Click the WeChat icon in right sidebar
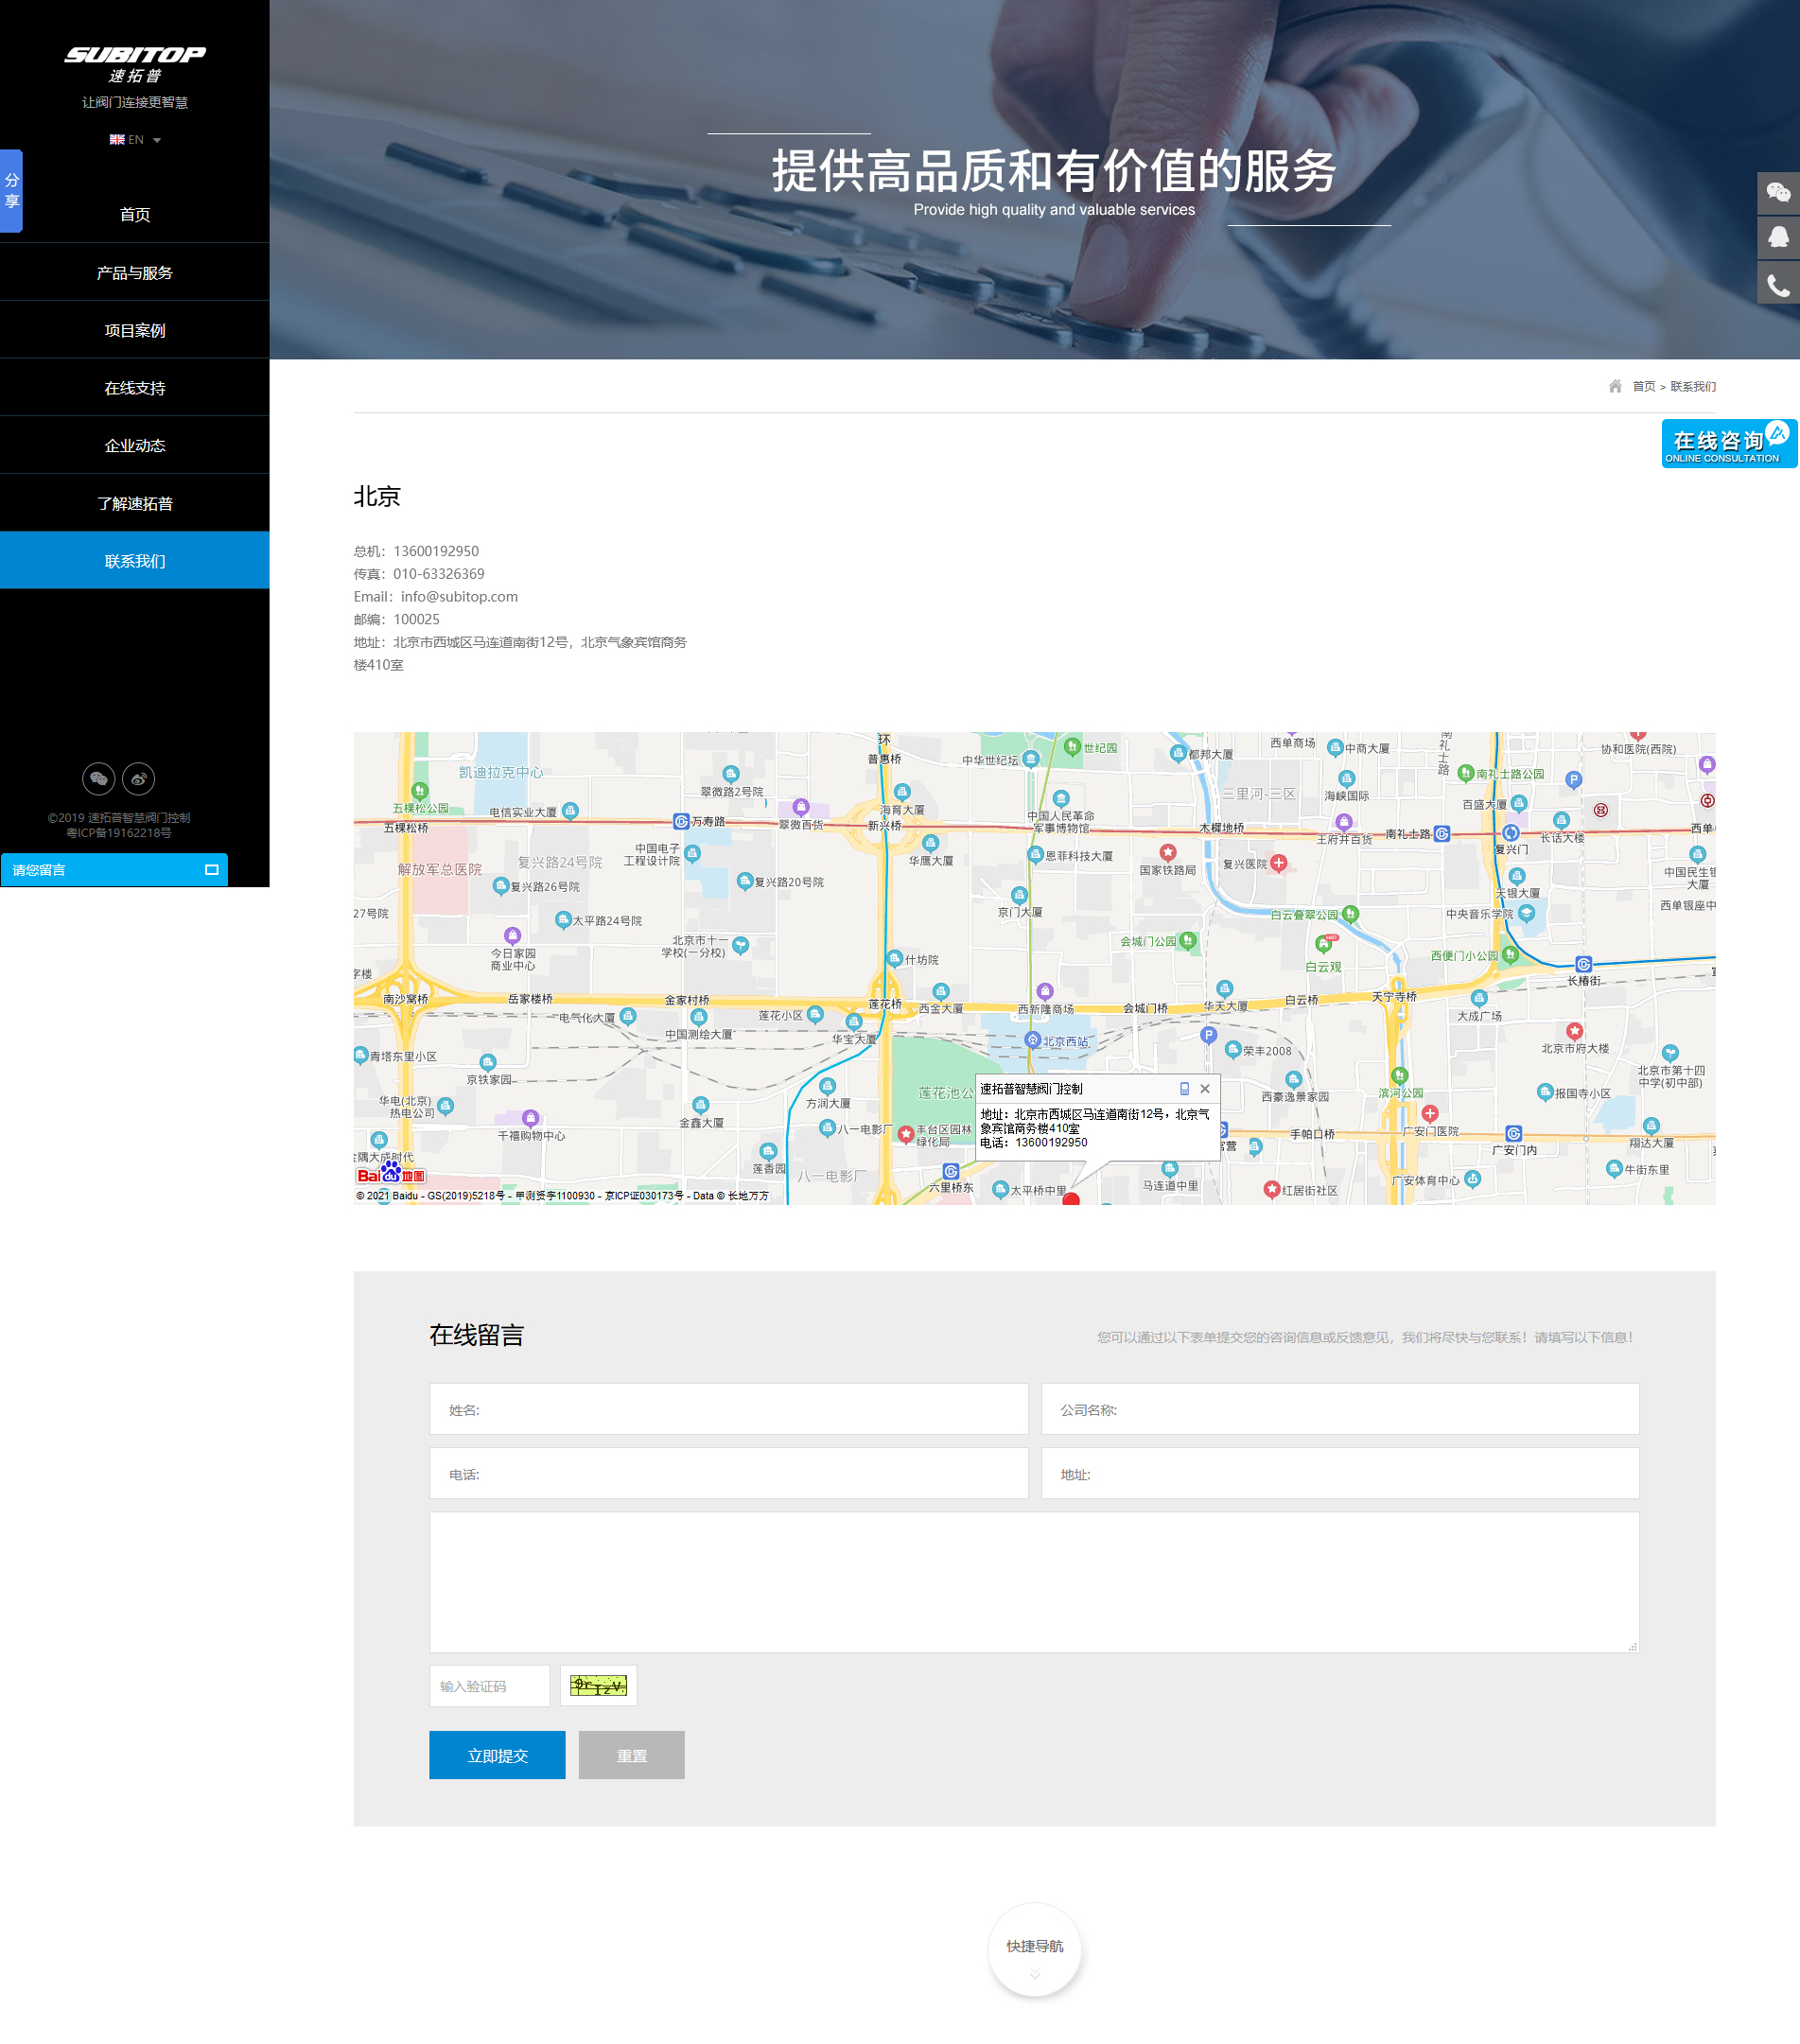 1777,193
